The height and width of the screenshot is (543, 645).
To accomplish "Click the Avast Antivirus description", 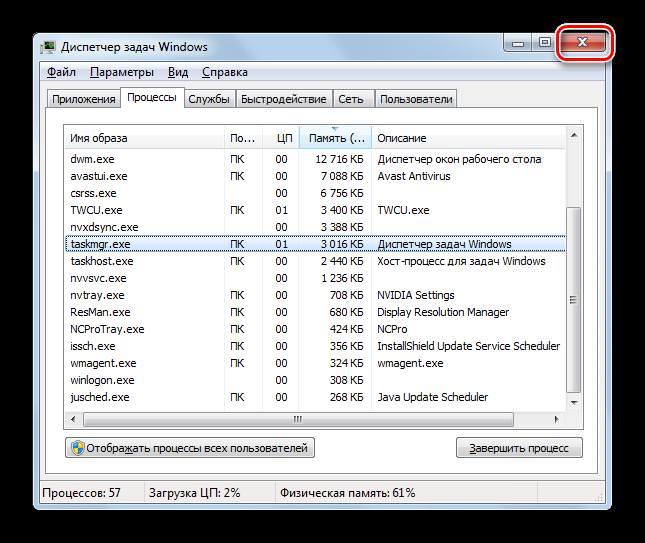I will coord(414,176).
